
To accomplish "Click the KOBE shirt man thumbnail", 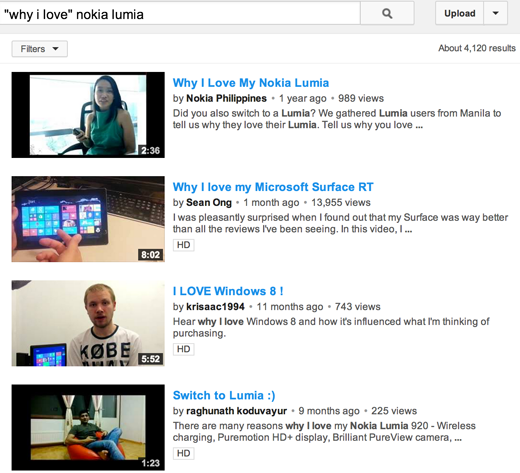I will click(88, 323).
